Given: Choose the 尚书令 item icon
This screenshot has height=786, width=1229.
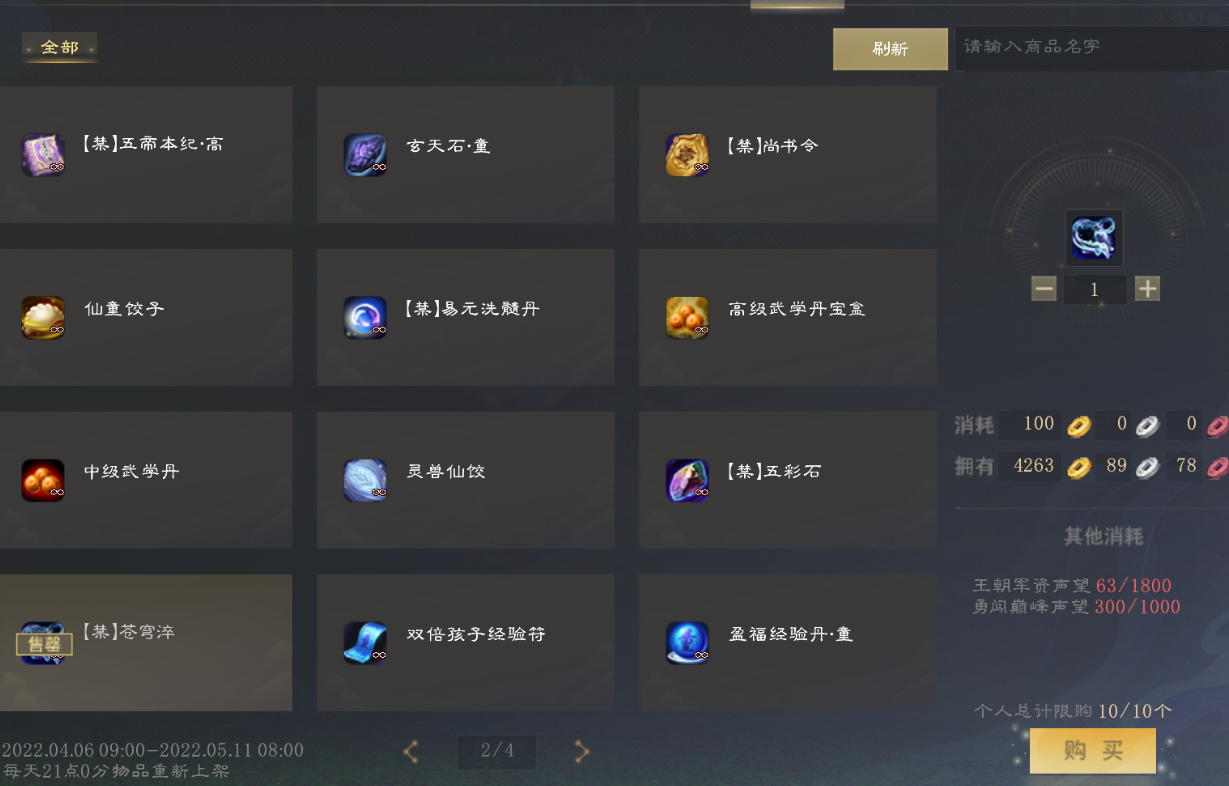Looking at the screenshot, I should (687, 155).
